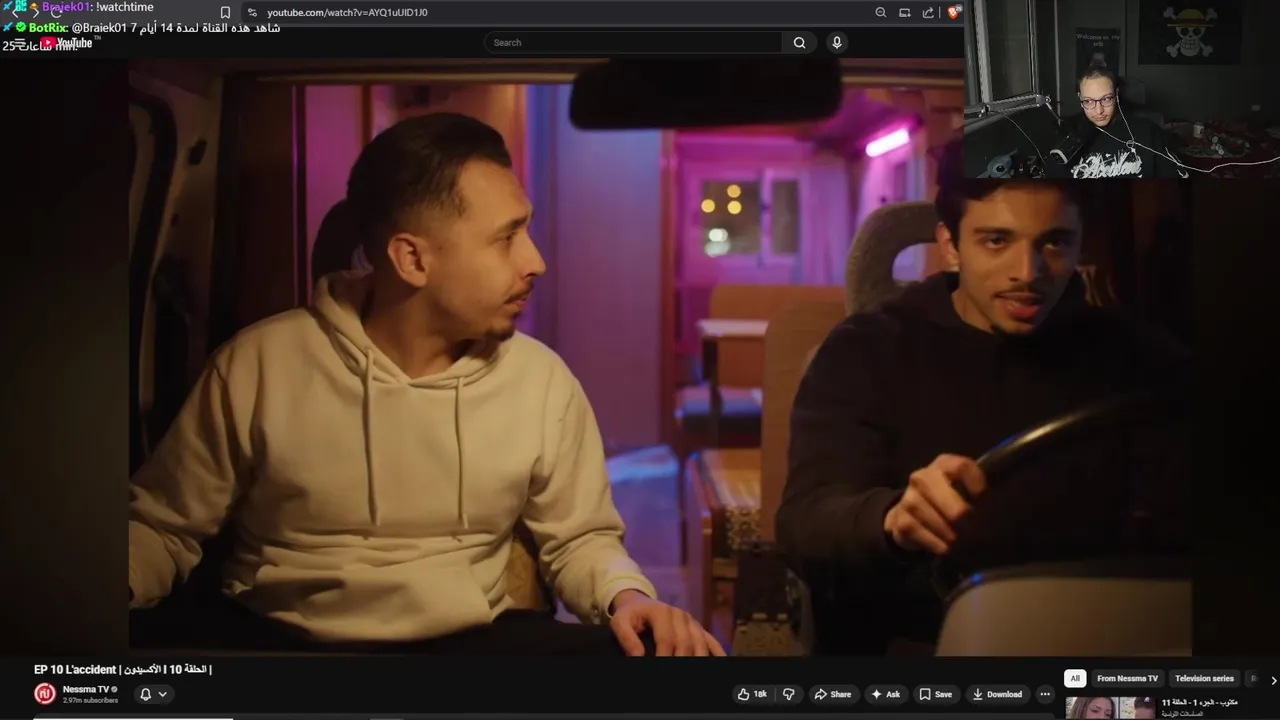Click the EP 10 L'accident video title
Image resolution: width=1280 pixels, height=720 pixels.
coord(122,669)
